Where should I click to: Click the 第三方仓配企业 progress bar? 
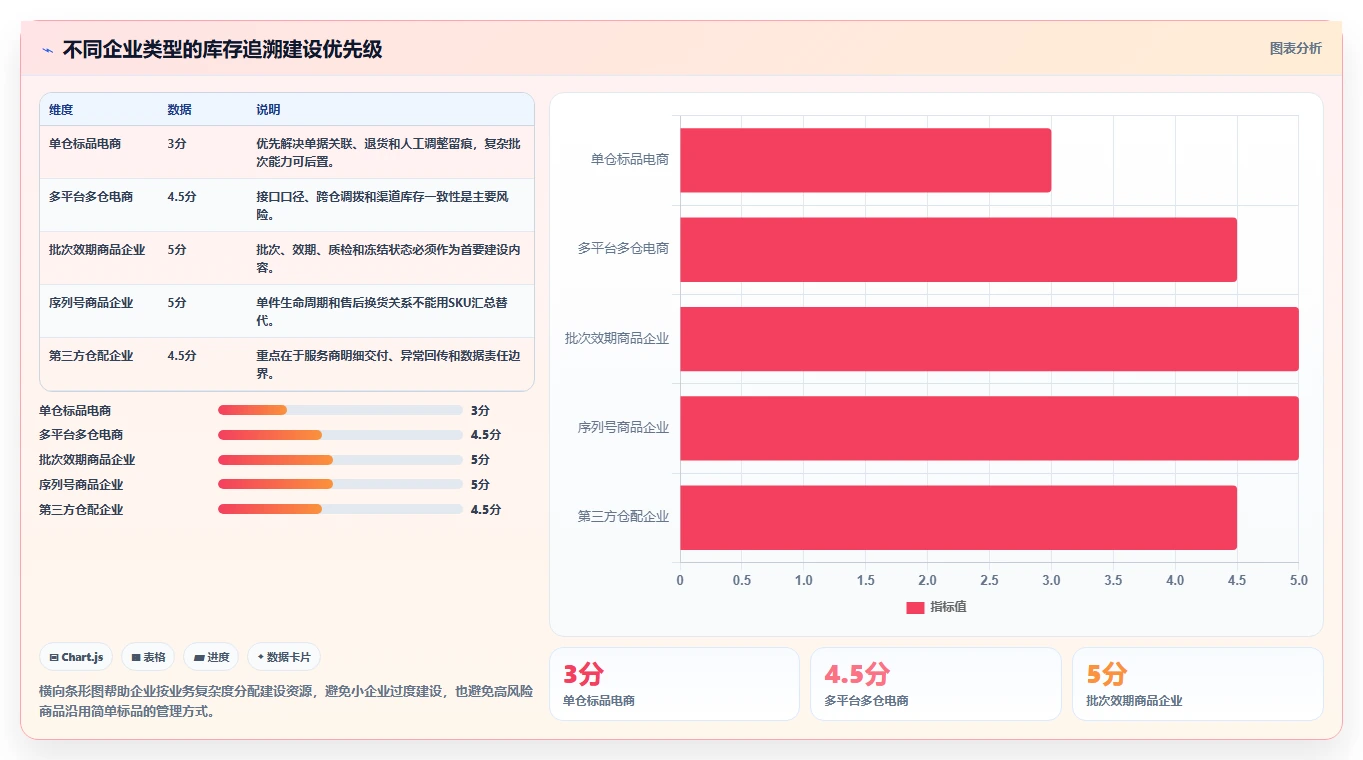tap(340, 510)
